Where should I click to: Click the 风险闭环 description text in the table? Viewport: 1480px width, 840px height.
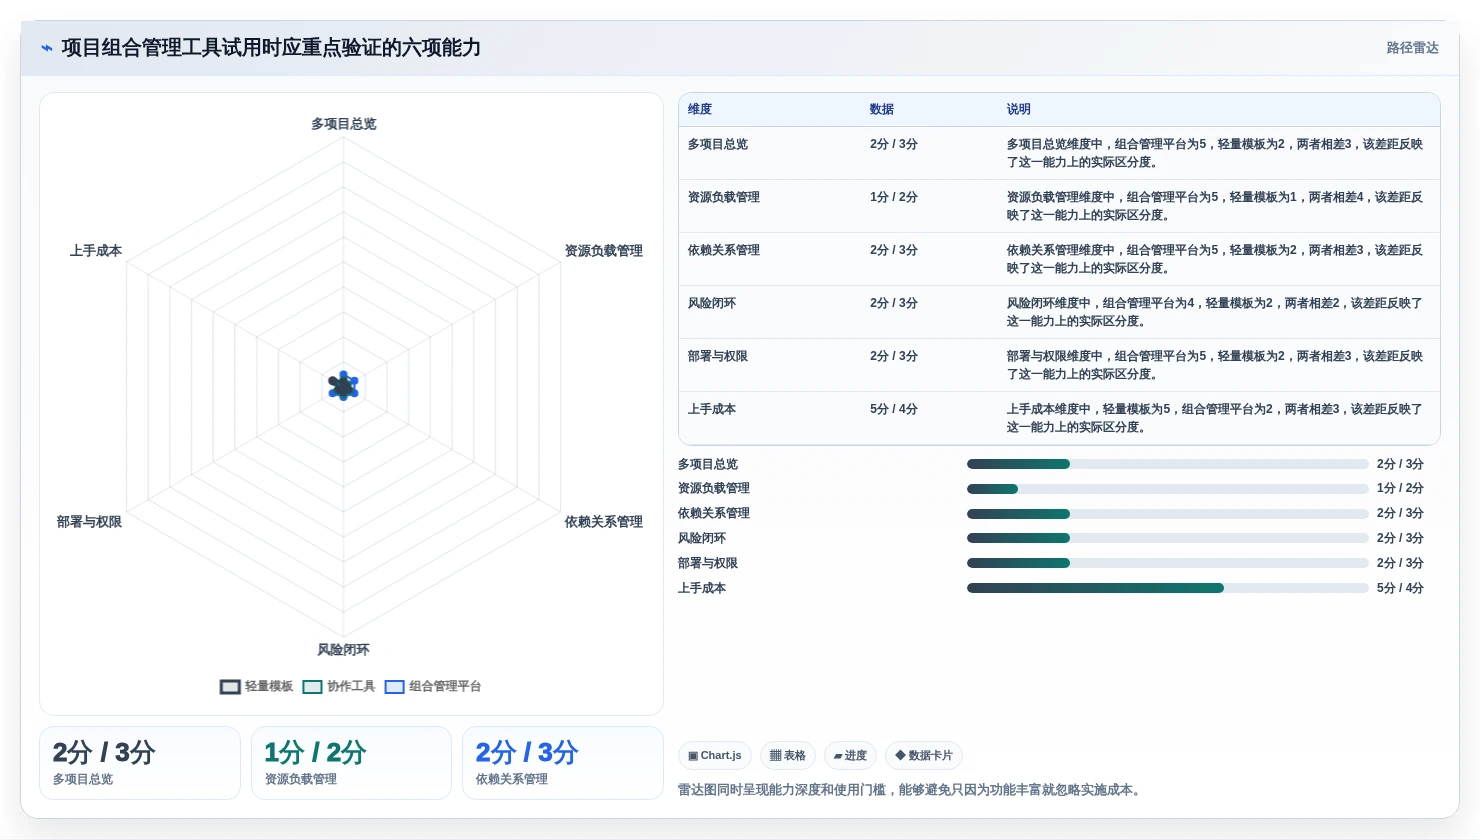pyautogui.click(x=1214, y=312)
